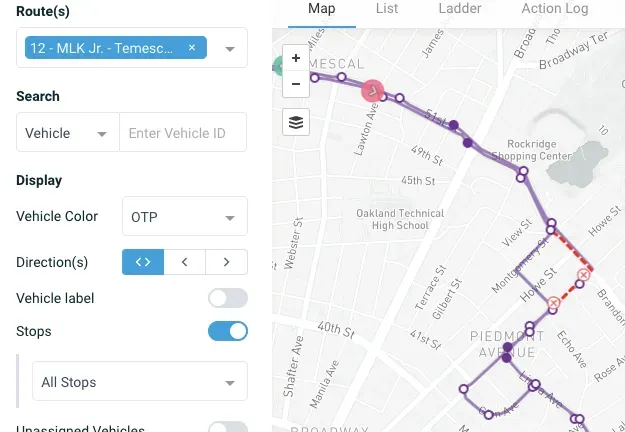Expand the Route(s) dropdown arrow
Screen dimensions: 625x432
click(x=230, y=48)
